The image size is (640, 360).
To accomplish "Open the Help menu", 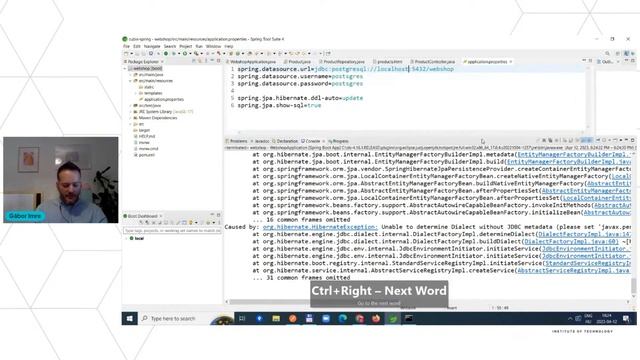I will (229, 47).
